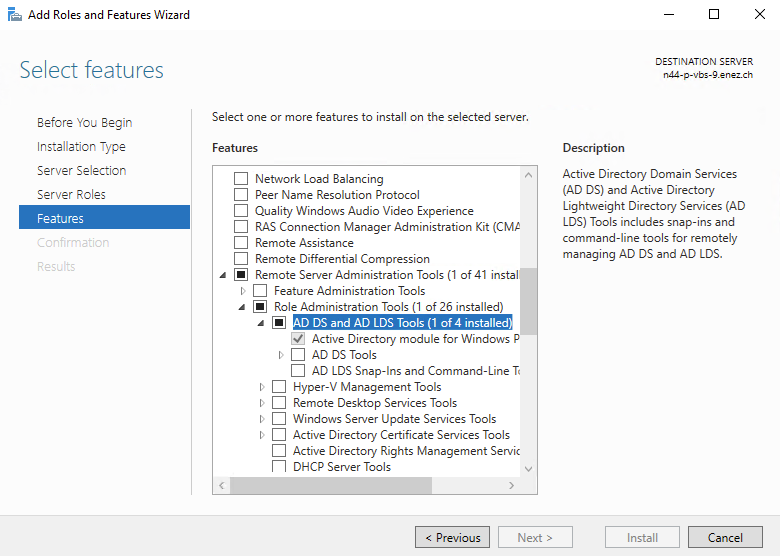Viewport: 780px width, 556px height.
Task: Cancel the wizard
Action: coord(725,537)
